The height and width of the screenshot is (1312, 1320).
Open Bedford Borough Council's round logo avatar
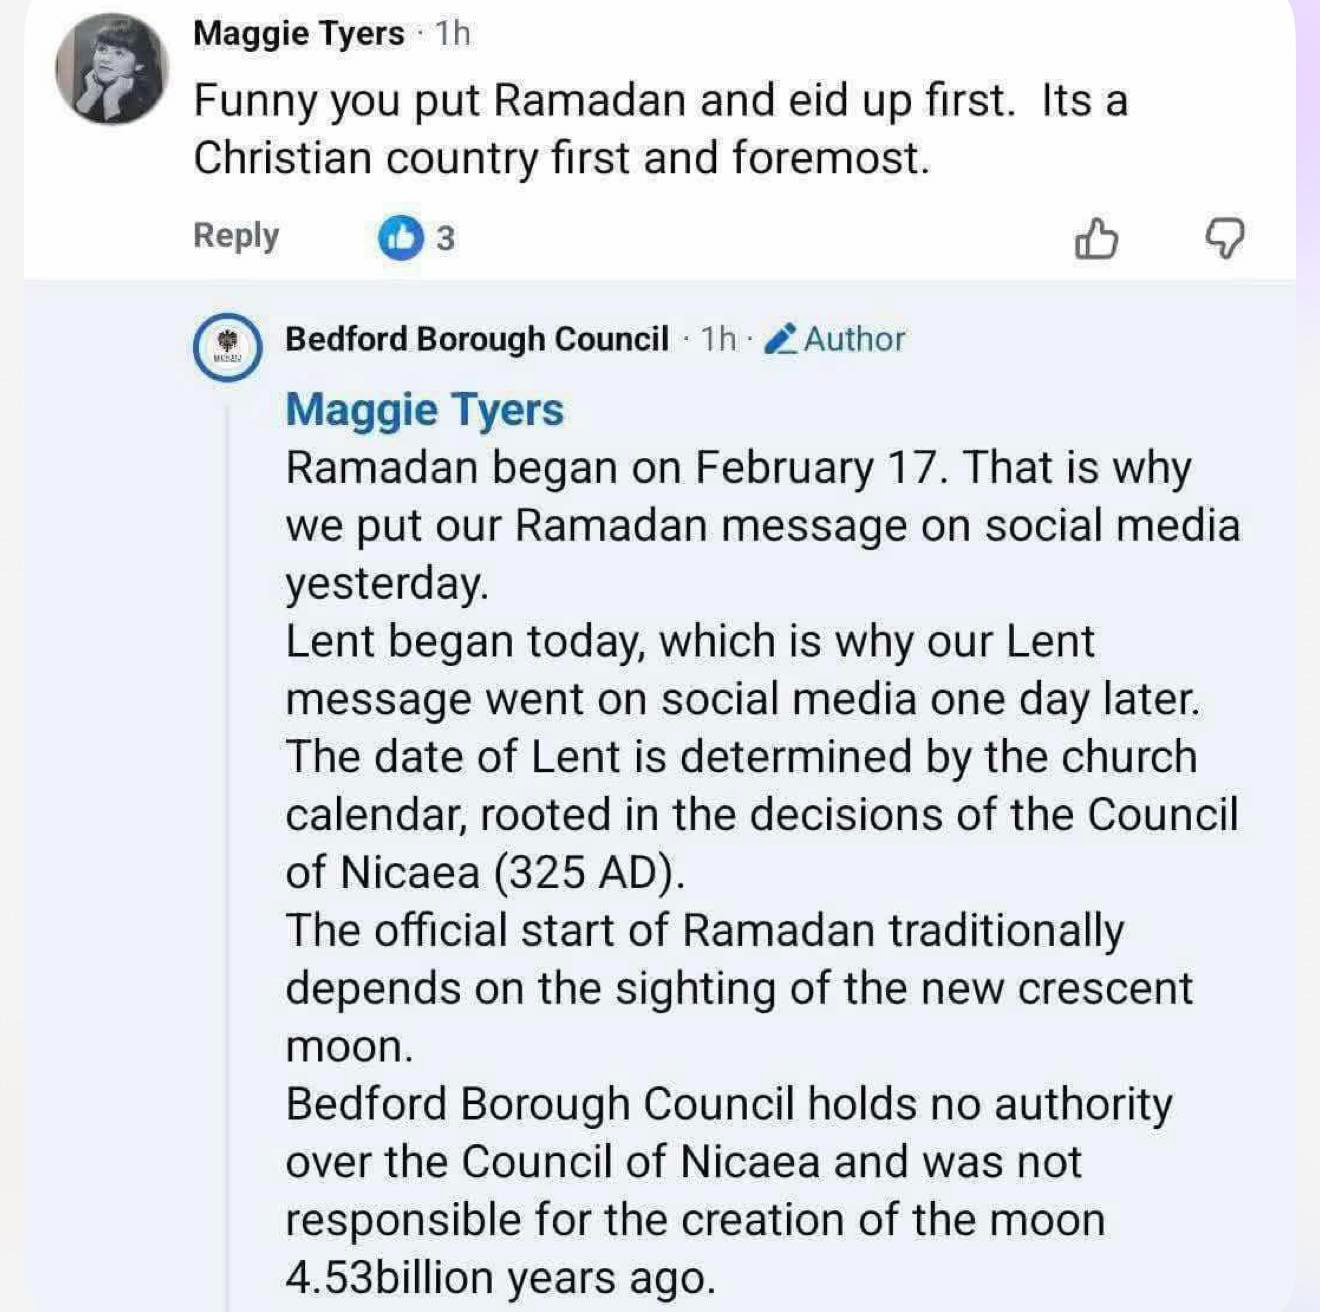228,346
